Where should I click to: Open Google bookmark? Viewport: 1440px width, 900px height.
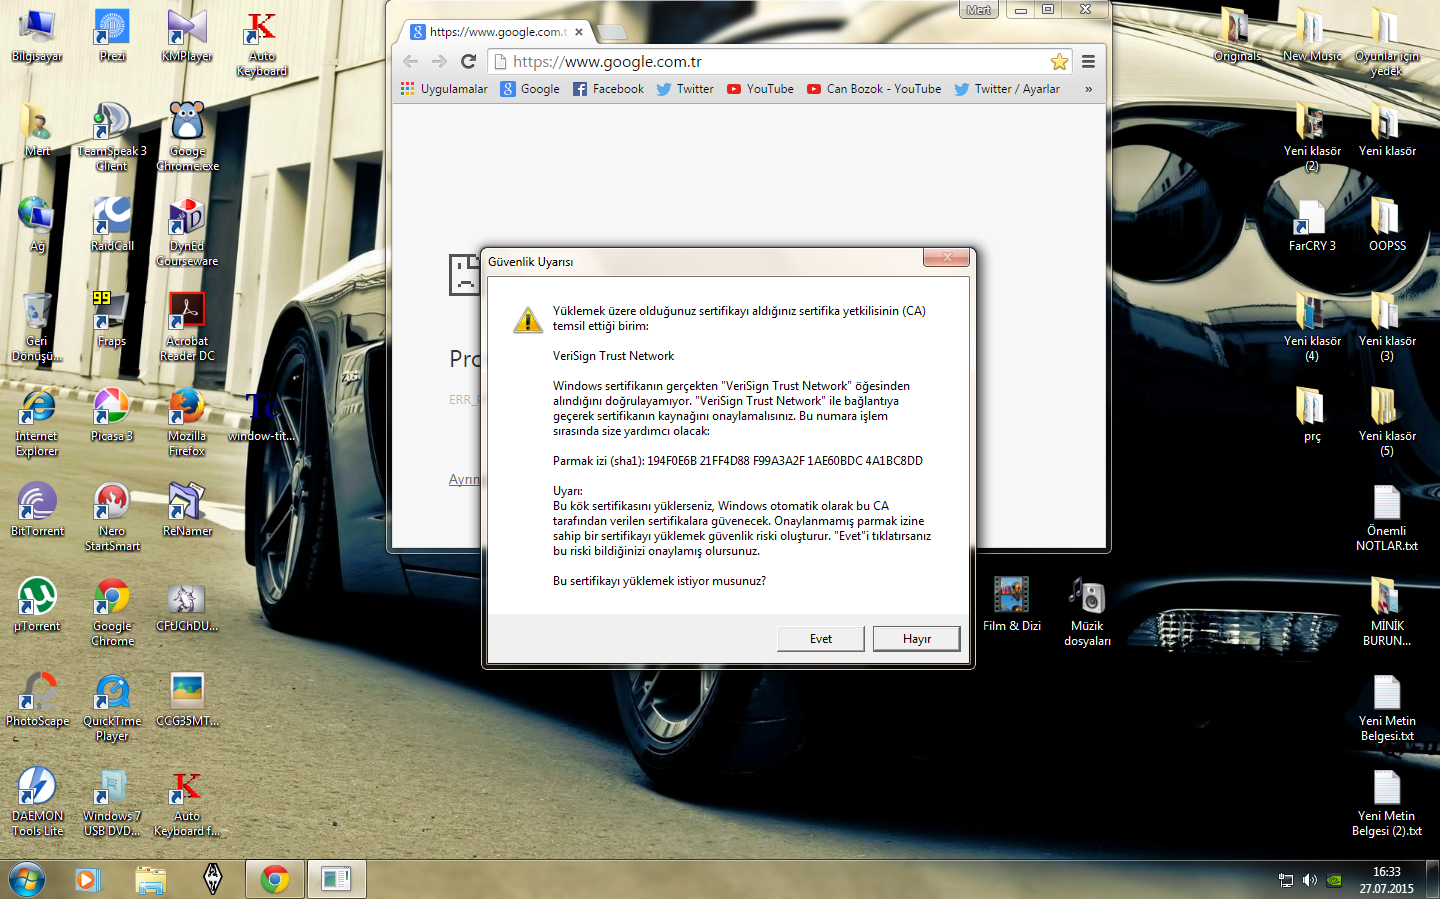(530, 89)
